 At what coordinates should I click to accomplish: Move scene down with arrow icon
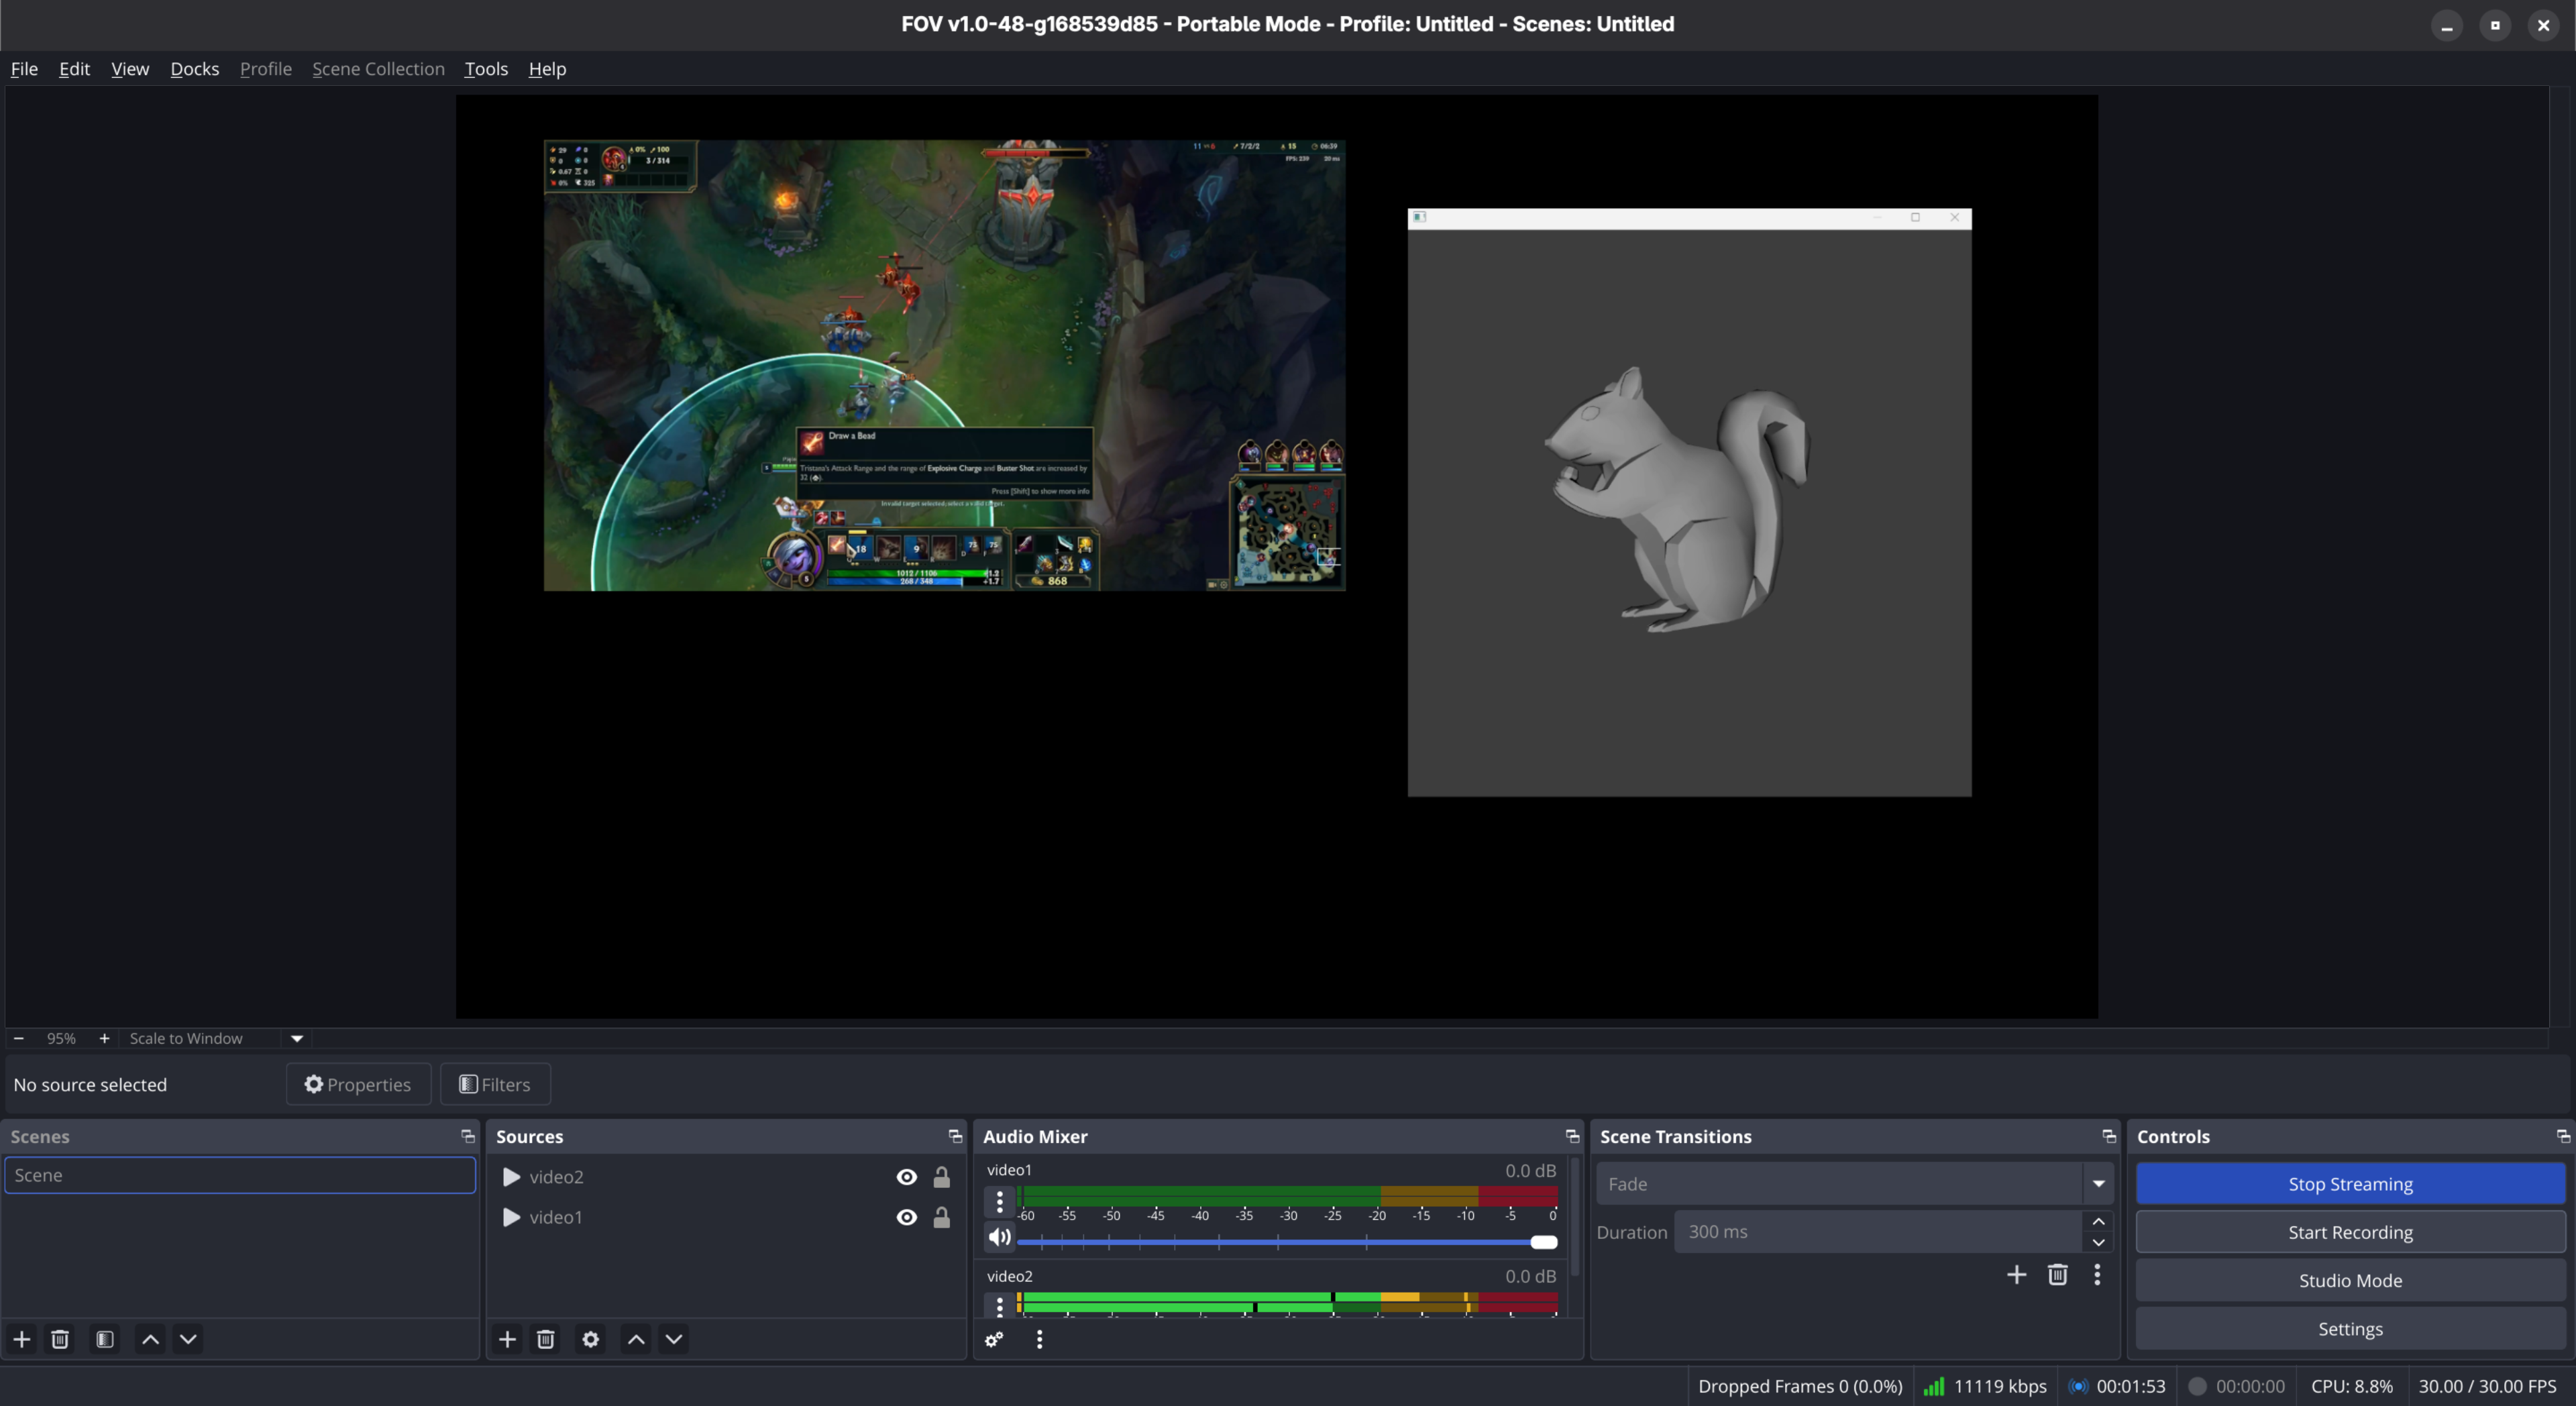188,1339
